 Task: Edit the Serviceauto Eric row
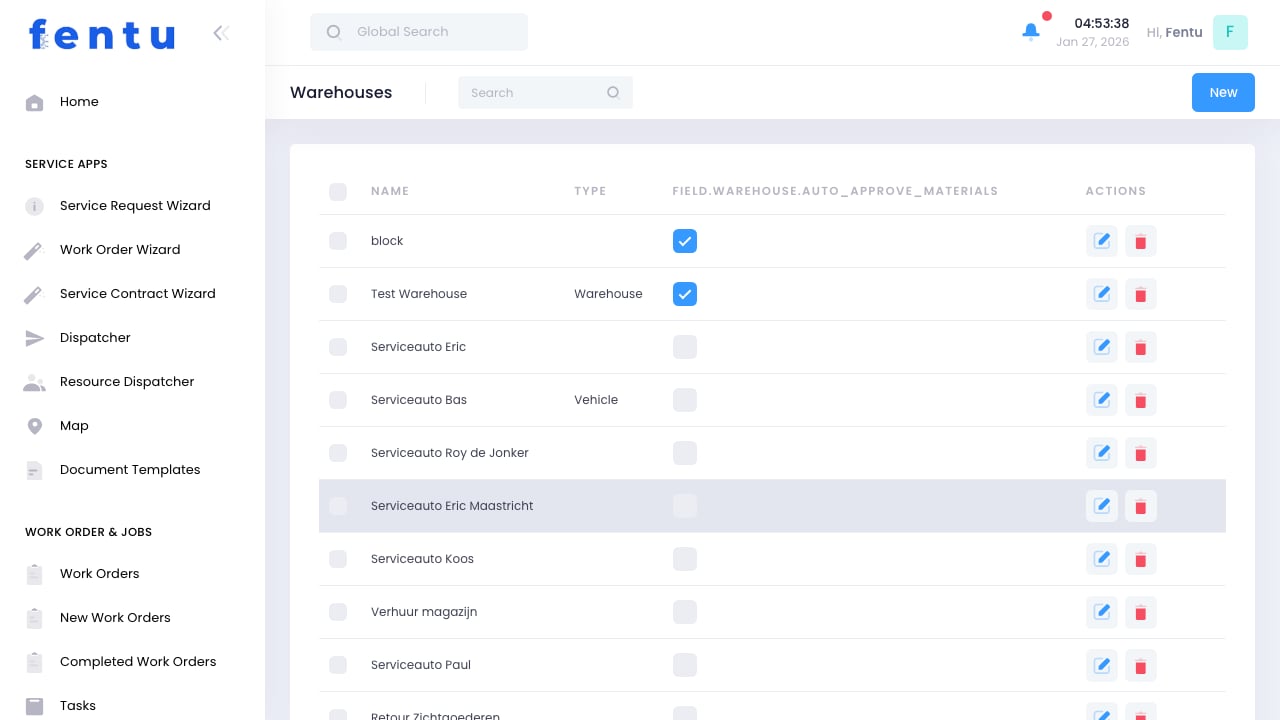click(1102, 347)
